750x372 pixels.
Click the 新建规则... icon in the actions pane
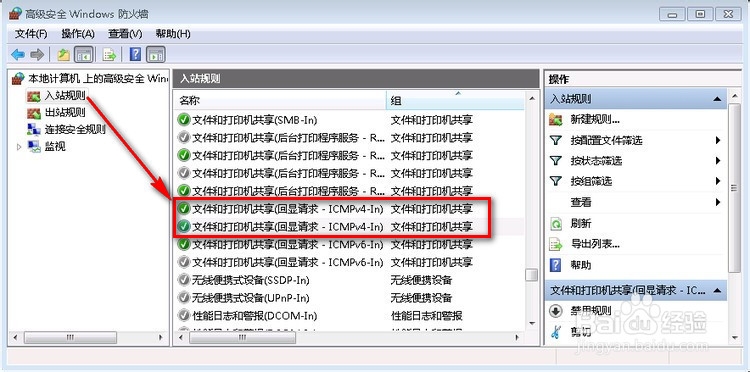point(555,120)
